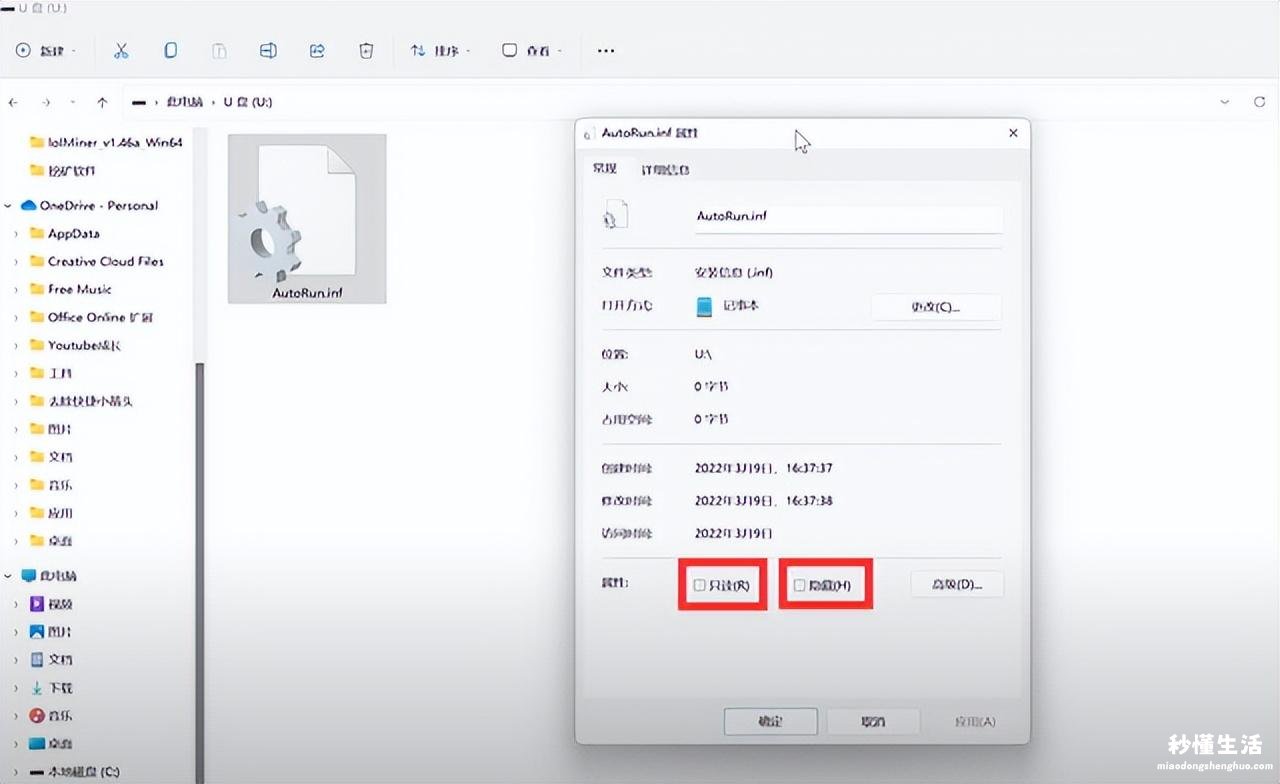Select the AutoRun.inf file in folder
Viewport: 1280px width, 784px height.
[x=307, y=219]
